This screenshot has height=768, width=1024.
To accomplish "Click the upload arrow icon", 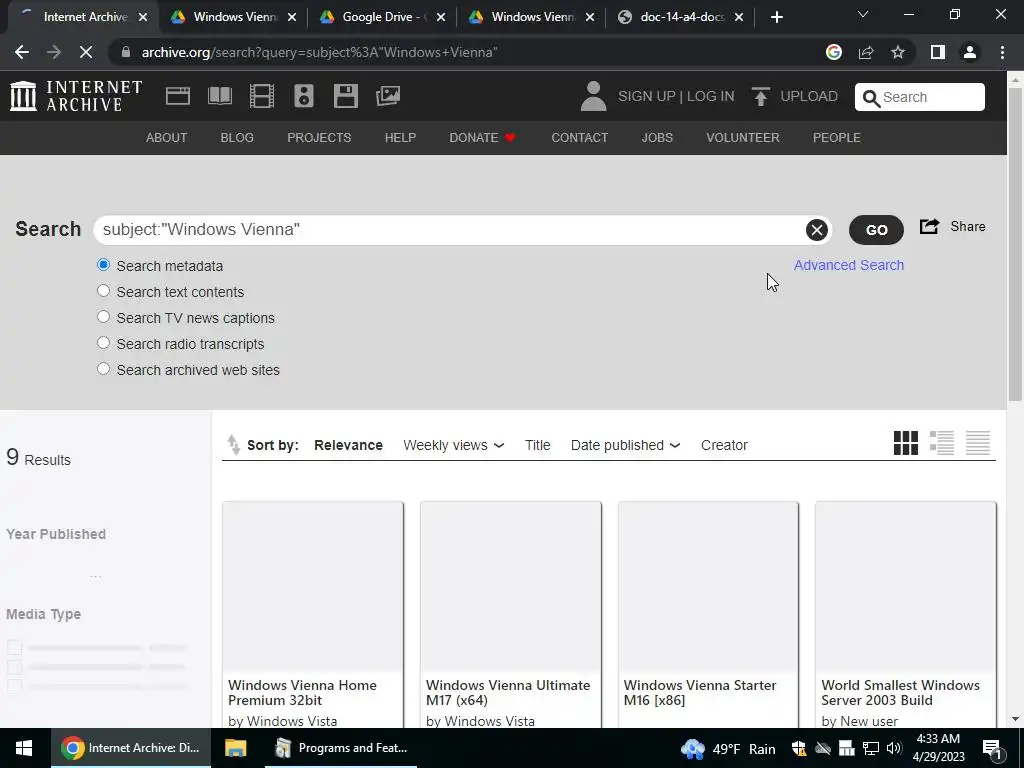I will (760, 96).
